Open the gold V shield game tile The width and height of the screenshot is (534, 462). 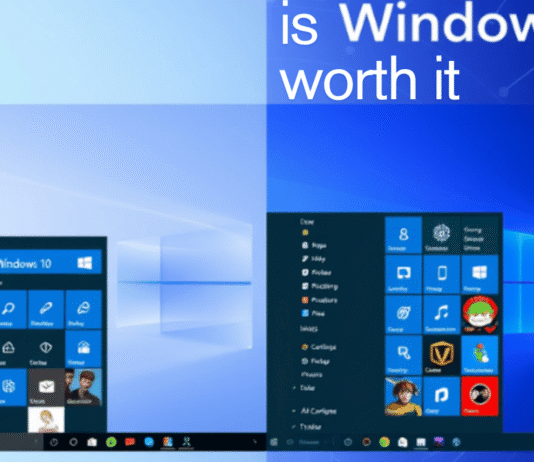(x=441, y=355)
